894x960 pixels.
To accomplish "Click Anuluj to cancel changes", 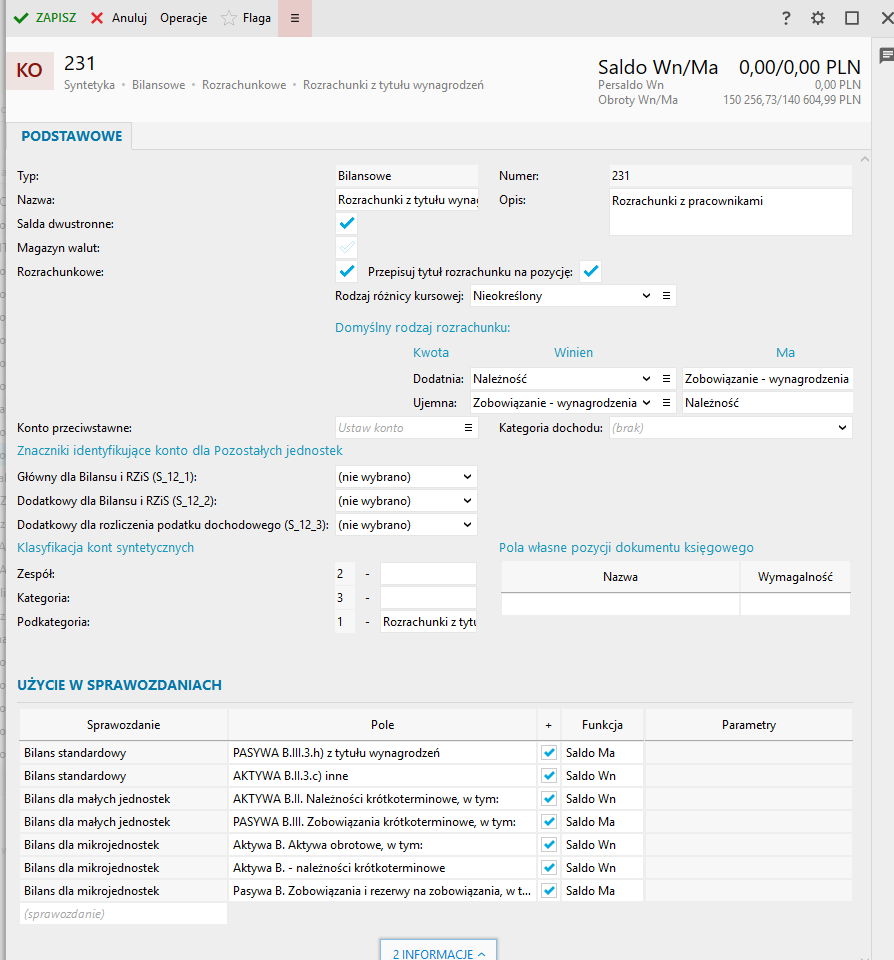I will 119,18.
